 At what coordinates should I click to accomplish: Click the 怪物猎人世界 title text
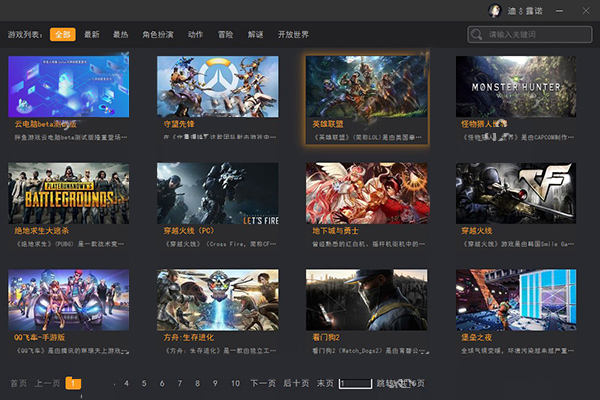pos(484,124)
